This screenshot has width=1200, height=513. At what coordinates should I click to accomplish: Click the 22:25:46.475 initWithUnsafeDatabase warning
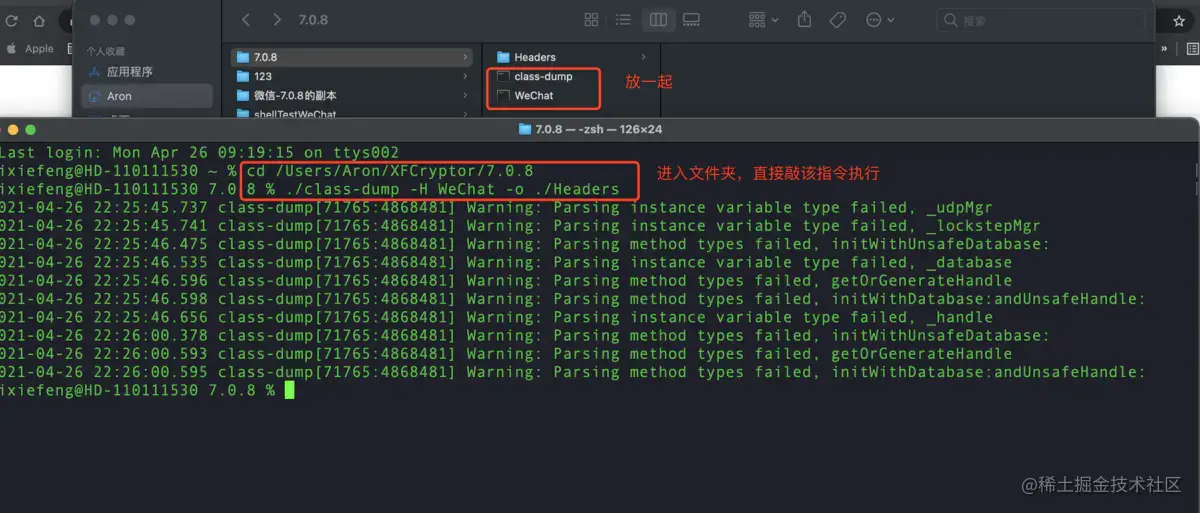click(525, 244)
